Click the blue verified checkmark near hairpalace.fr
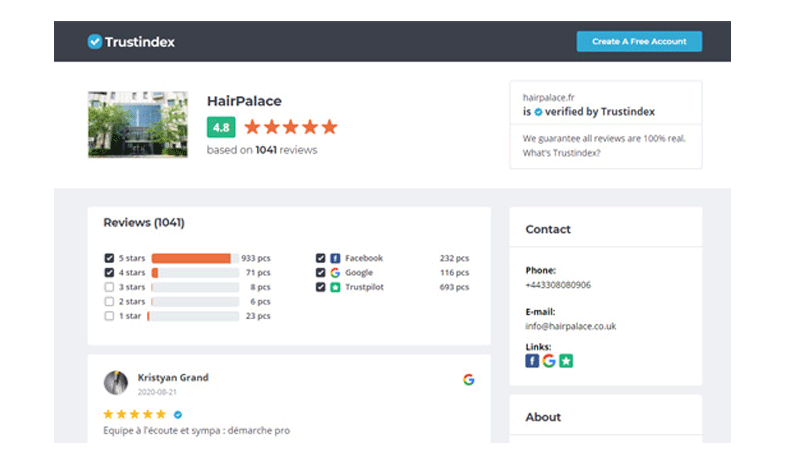This screenshot has width=785, height=474. [x=538, y=113]
